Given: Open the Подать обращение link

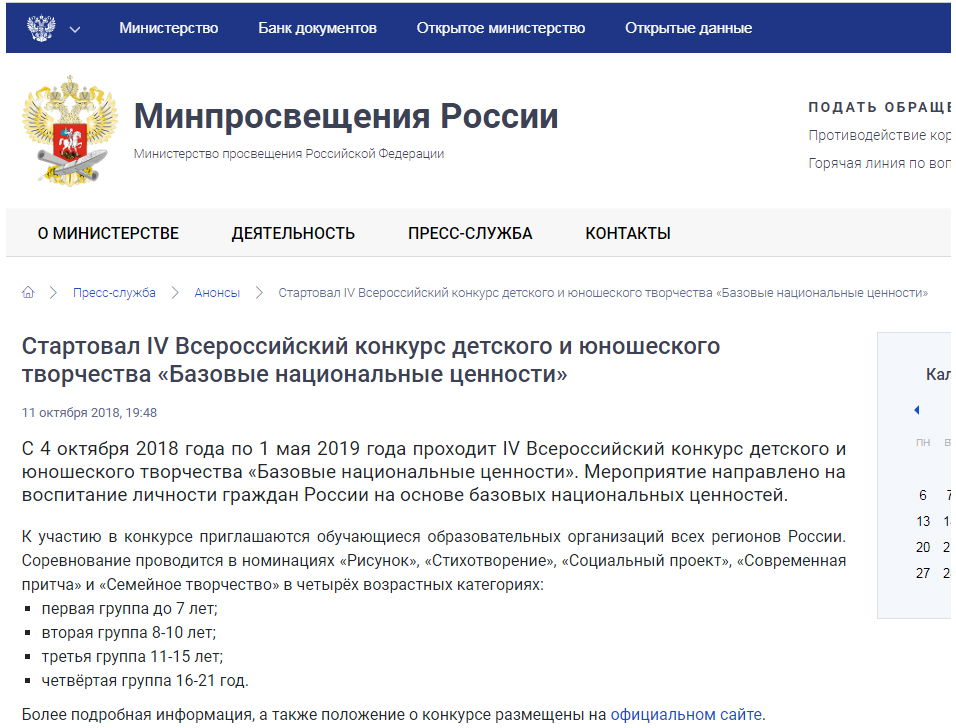Looking at the screenshot, I should click(x=879, y=107).
